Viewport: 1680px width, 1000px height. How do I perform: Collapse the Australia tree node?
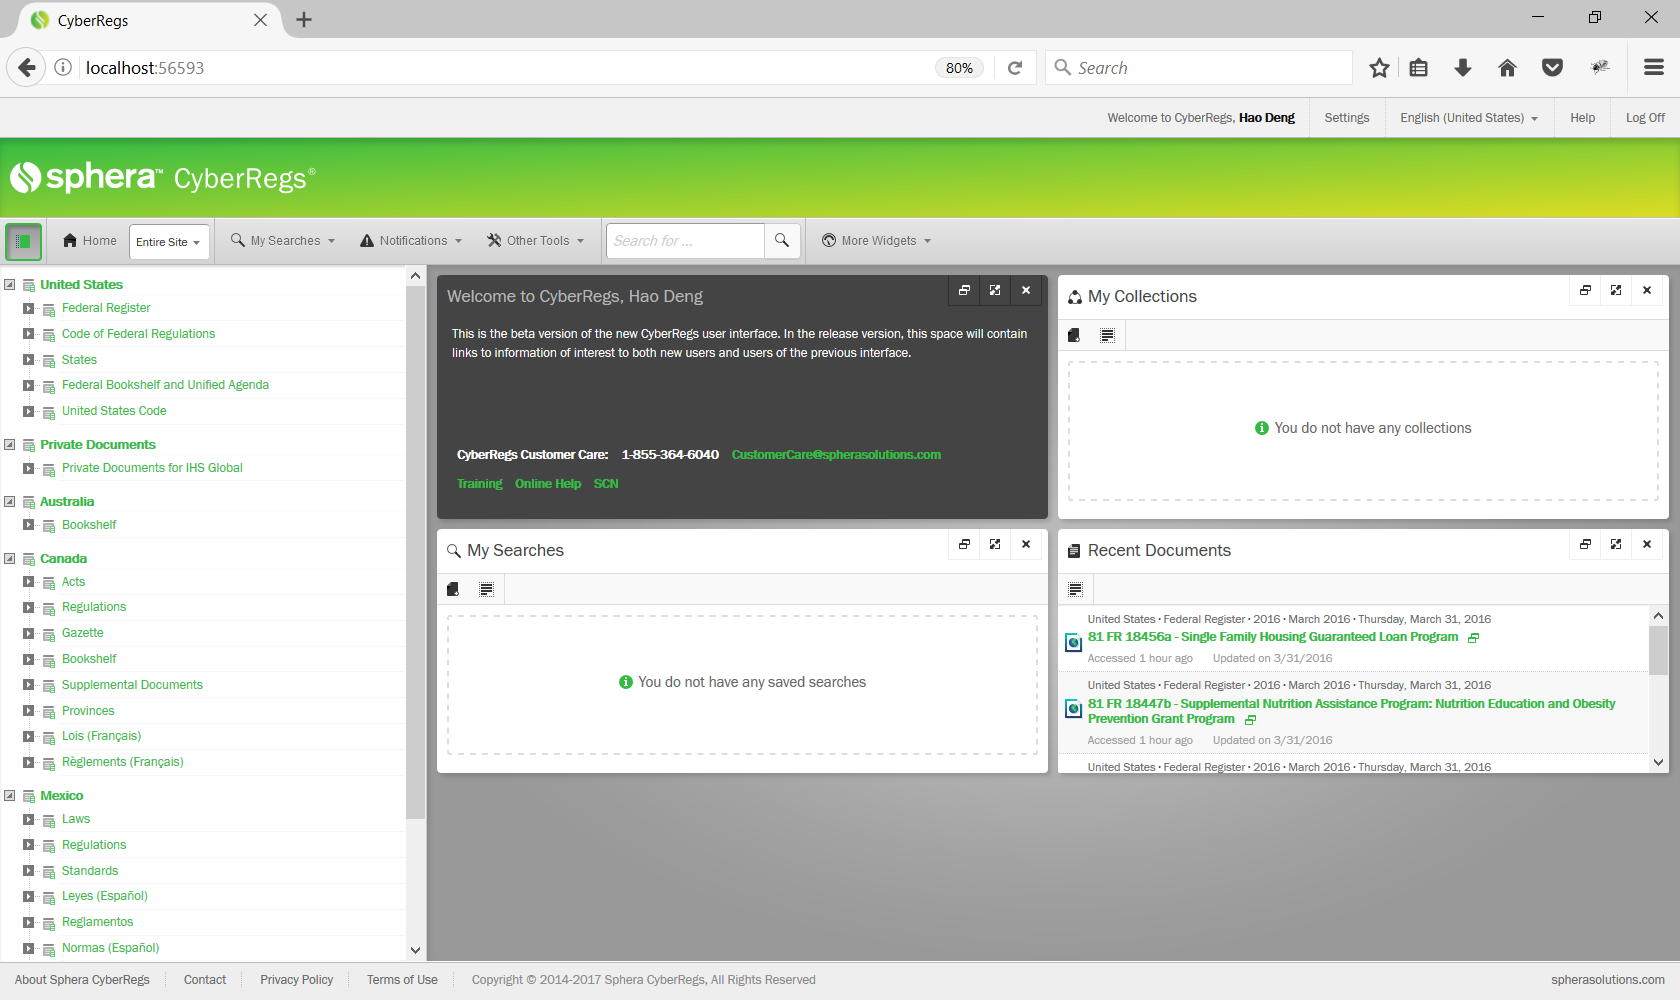pos(10,502)
